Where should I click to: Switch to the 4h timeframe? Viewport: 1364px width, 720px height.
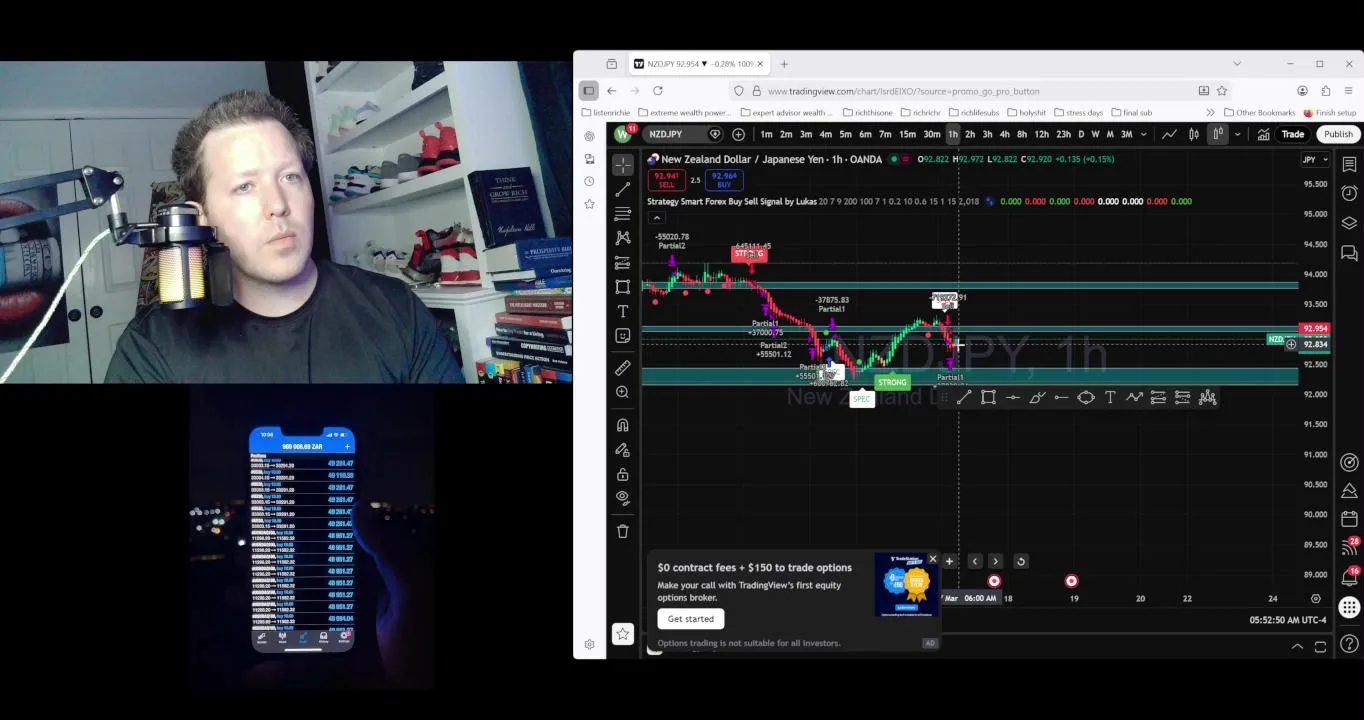pos(1004,134)
